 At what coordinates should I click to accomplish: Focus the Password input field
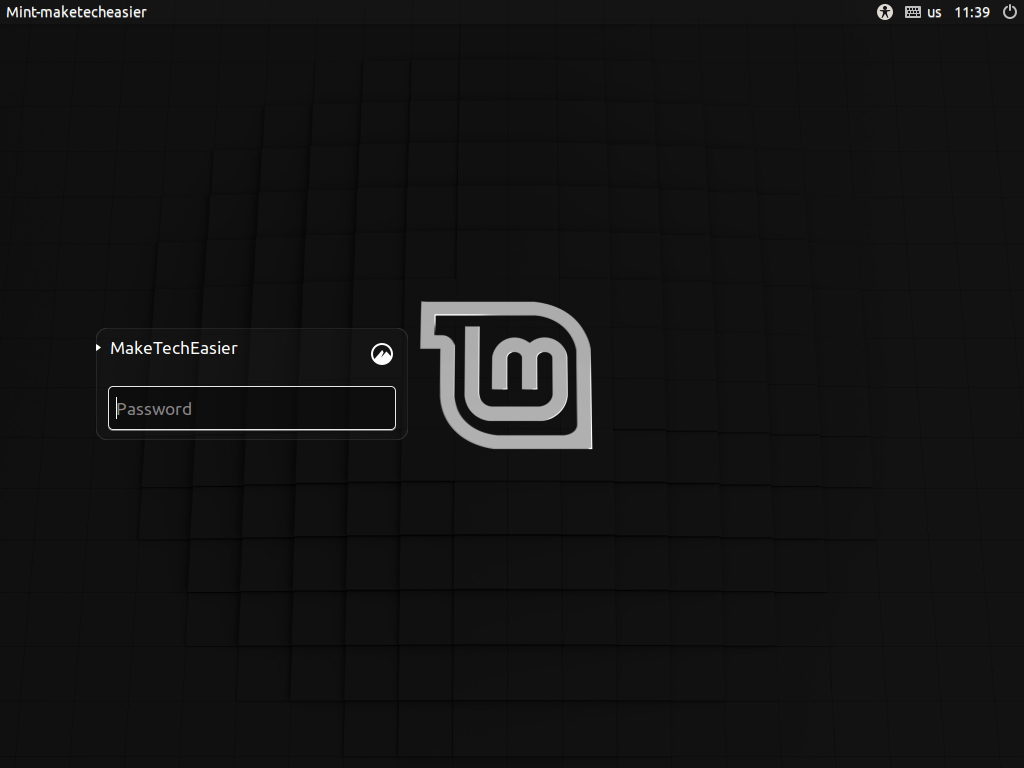pos(251,408)
